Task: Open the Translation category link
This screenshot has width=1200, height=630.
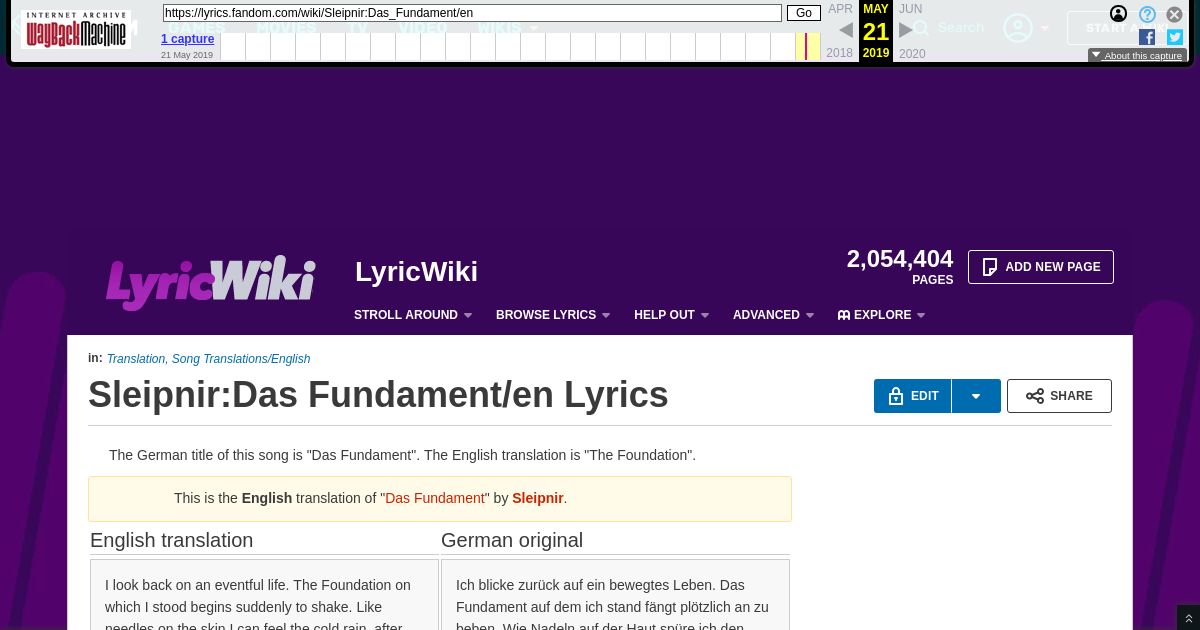Action: [136, 359]
